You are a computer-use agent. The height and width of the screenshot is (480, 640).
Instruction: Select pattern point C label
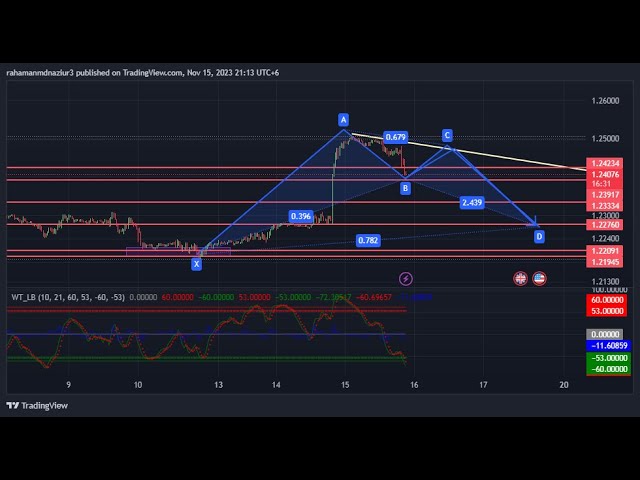point(447,135)
